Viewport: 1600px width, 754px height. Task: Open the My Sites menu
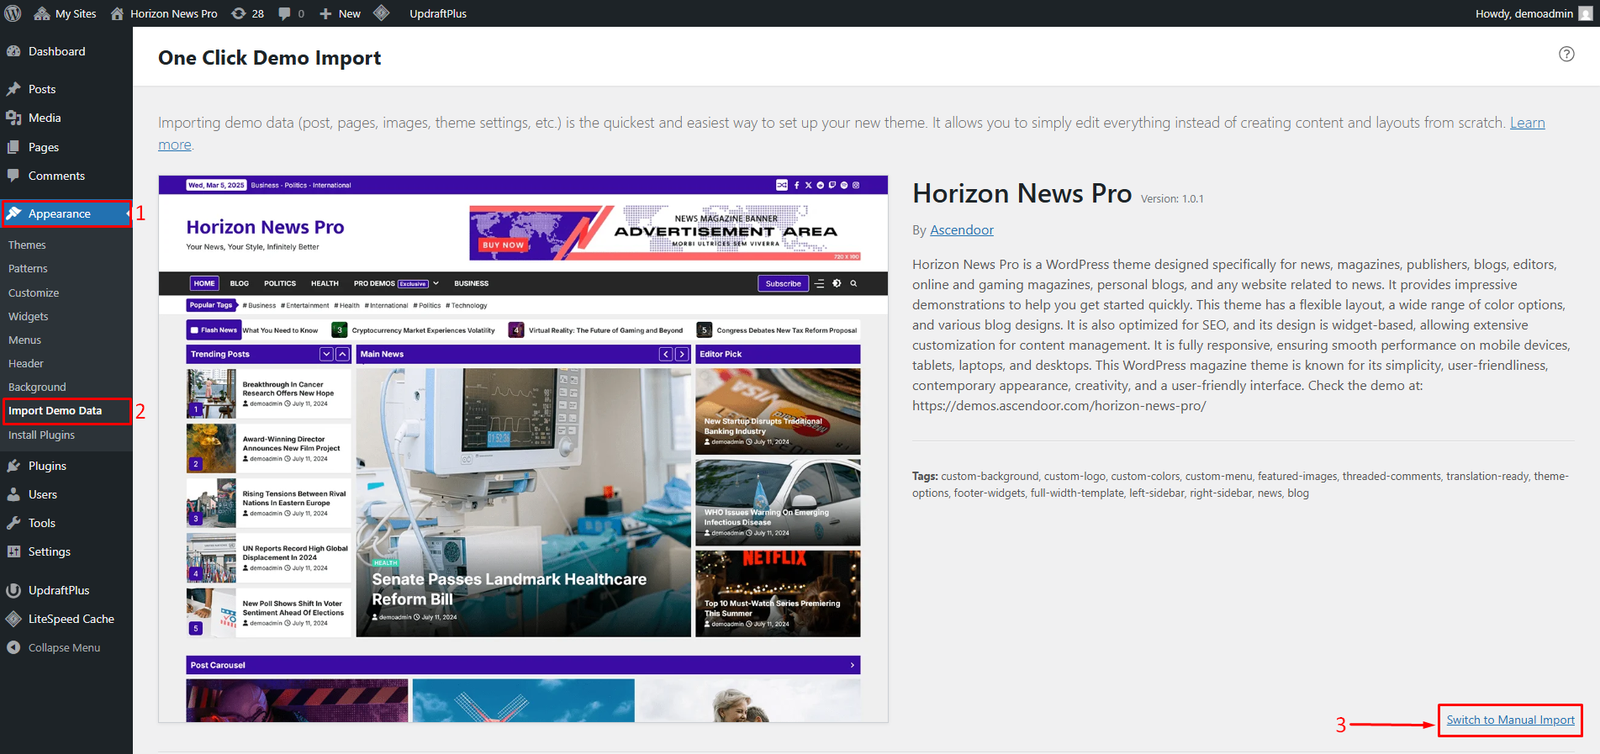pyautogui.click(x=65, y=13)
